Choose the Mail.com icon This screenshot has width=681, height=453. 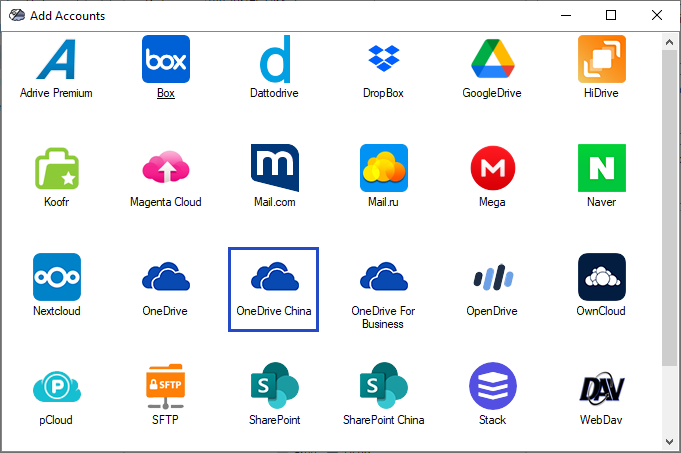pyautogui.click(x=275, y=168)
